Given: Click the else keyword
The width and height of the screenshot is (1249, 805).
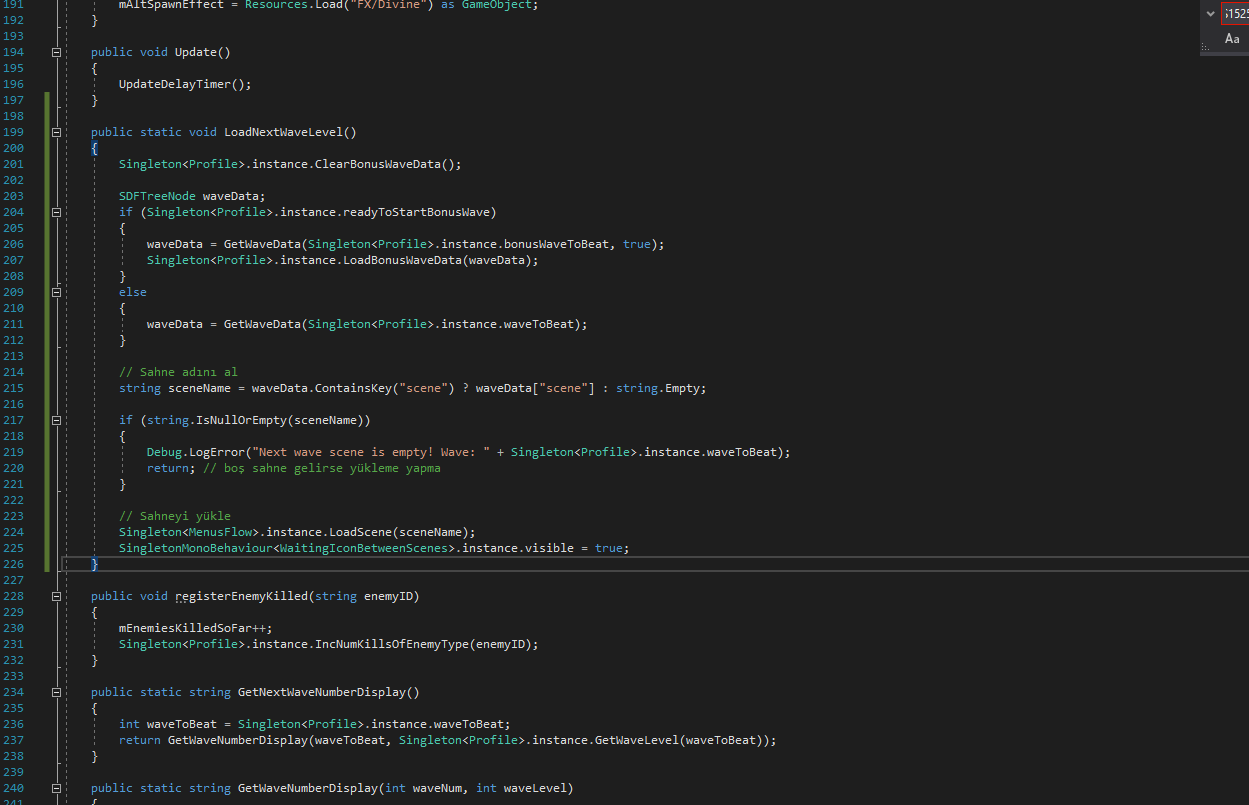Looking at the screenshot, I should 133,292.
